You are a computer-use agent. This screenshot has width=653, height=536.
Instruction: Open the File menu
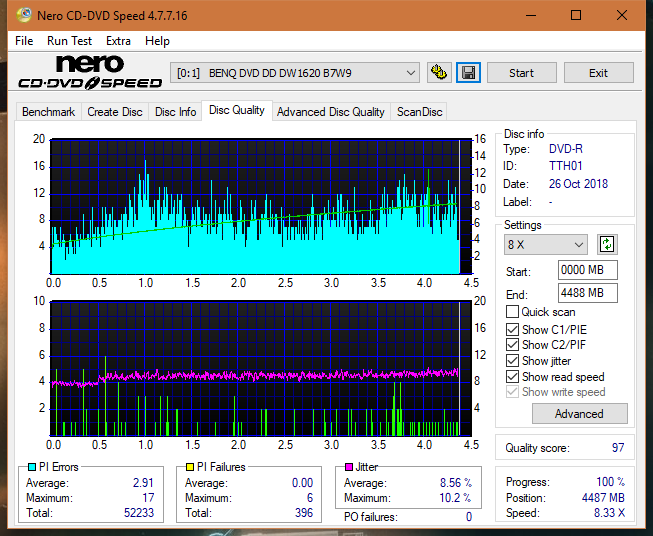pyautogui.click(x=24, y=41)
